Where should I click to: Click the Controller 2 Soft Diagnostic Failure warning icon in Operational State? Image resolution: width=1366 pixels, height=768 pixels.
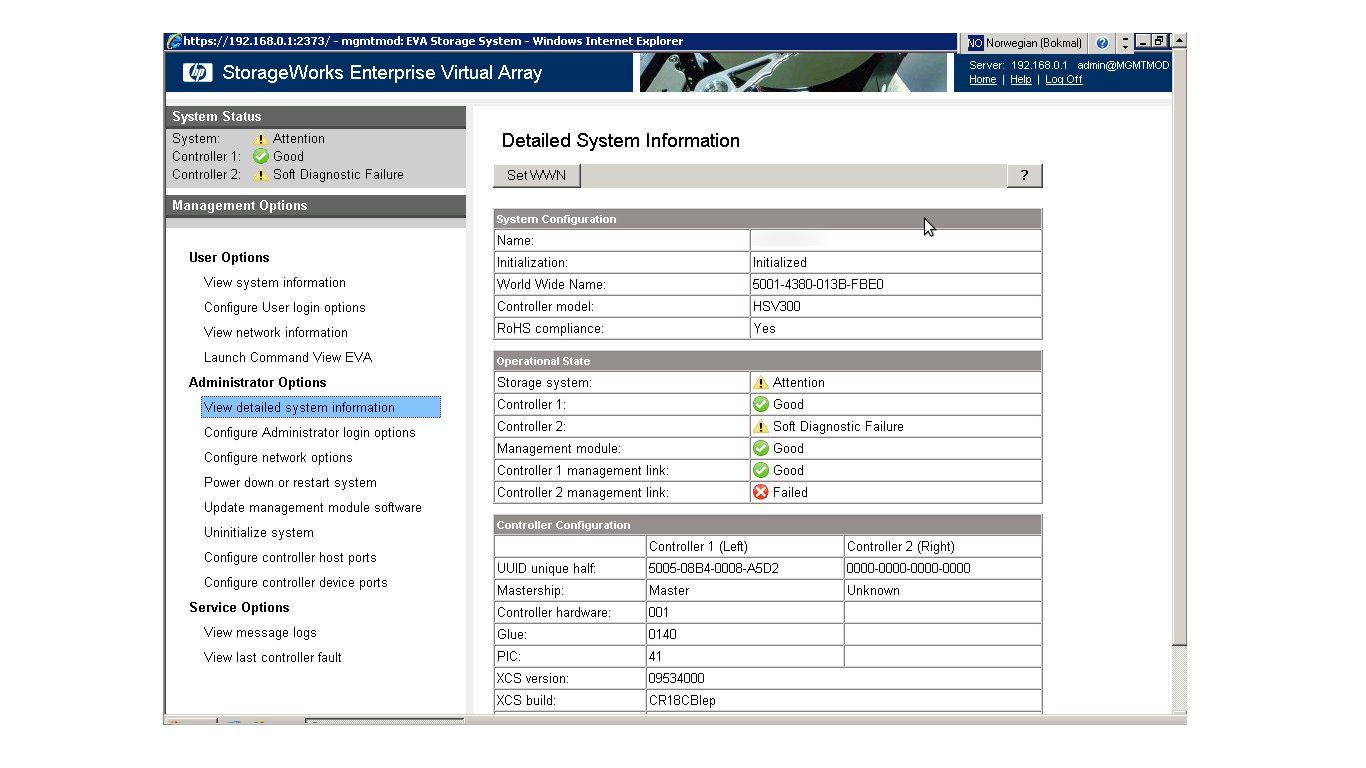click(x=761, y=426)
